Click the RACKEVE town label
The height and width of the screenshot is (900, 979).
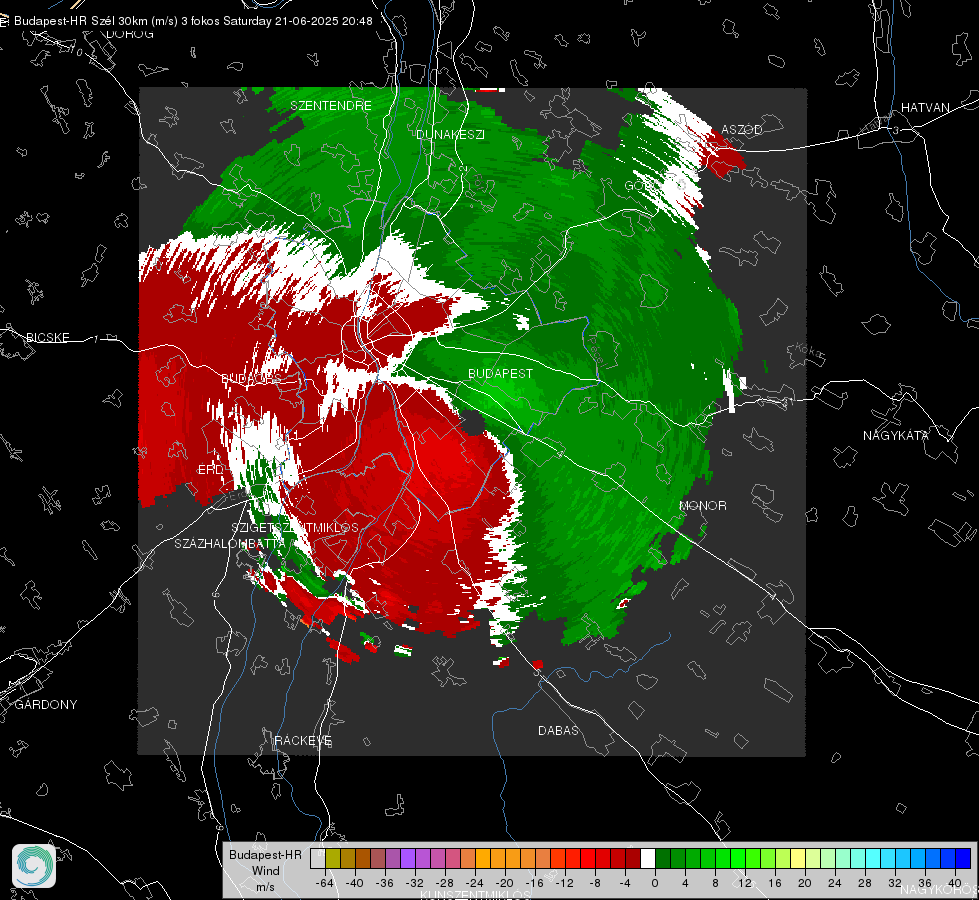pos(303,740)
